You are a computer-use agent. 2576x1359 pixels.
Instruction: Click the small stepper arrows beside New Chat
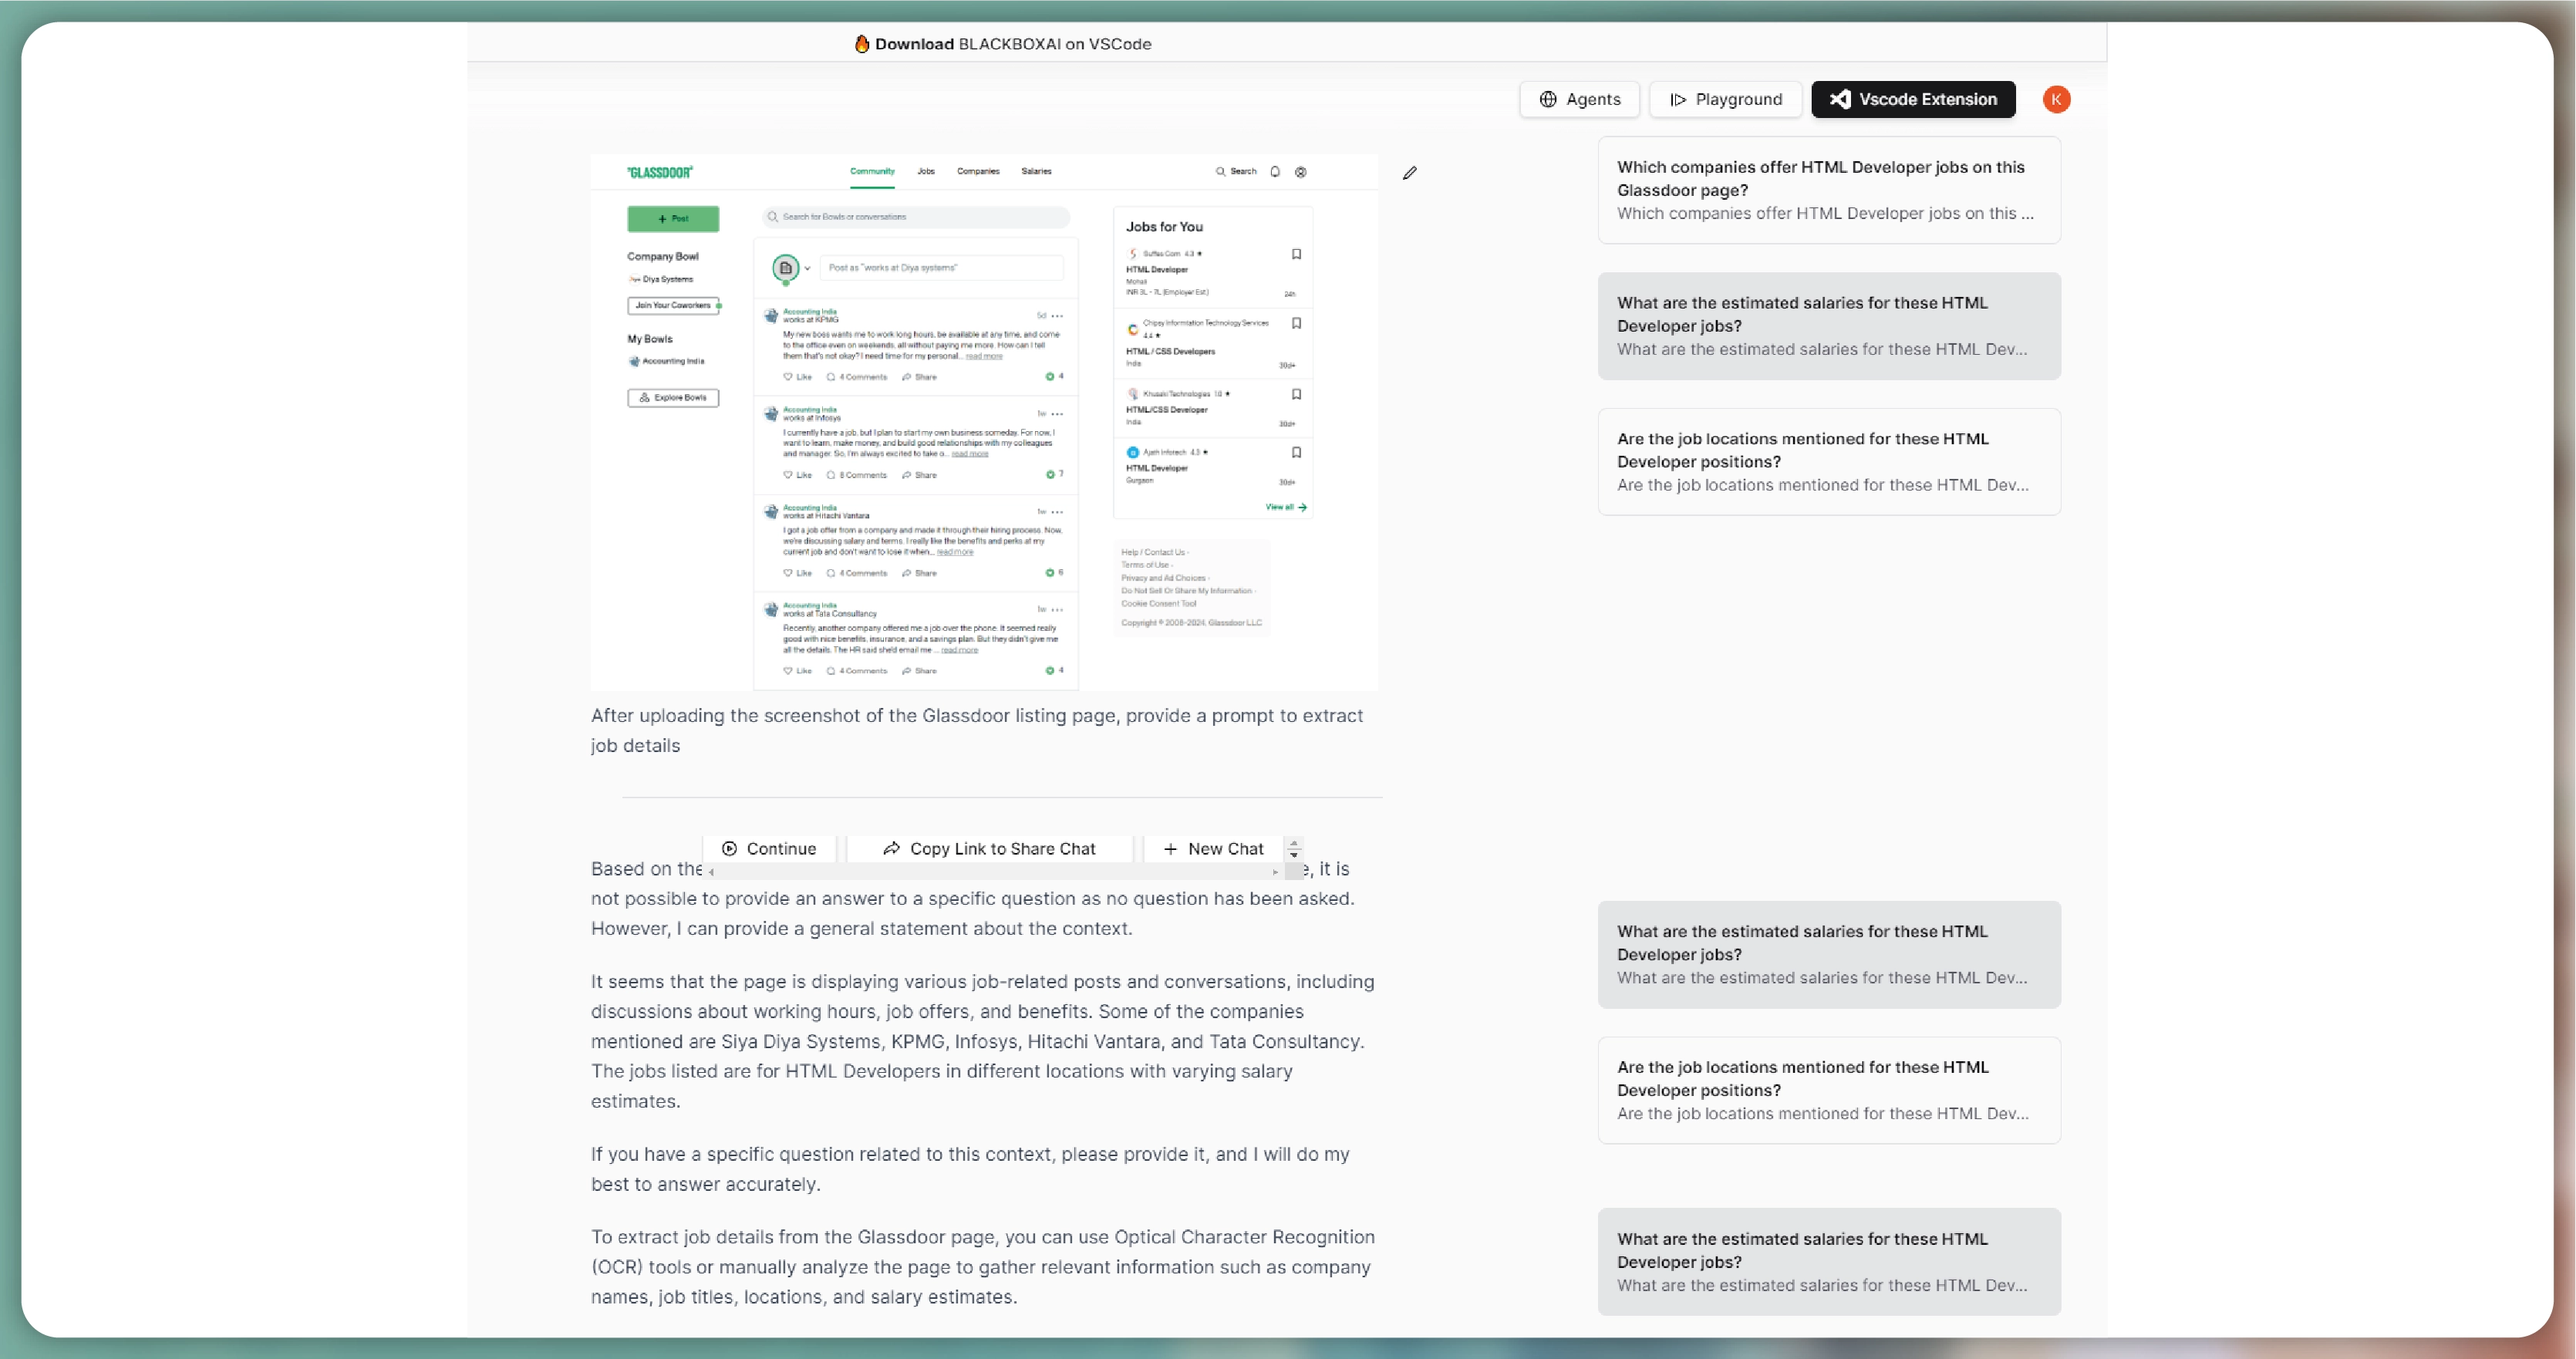pos(1293,848)
